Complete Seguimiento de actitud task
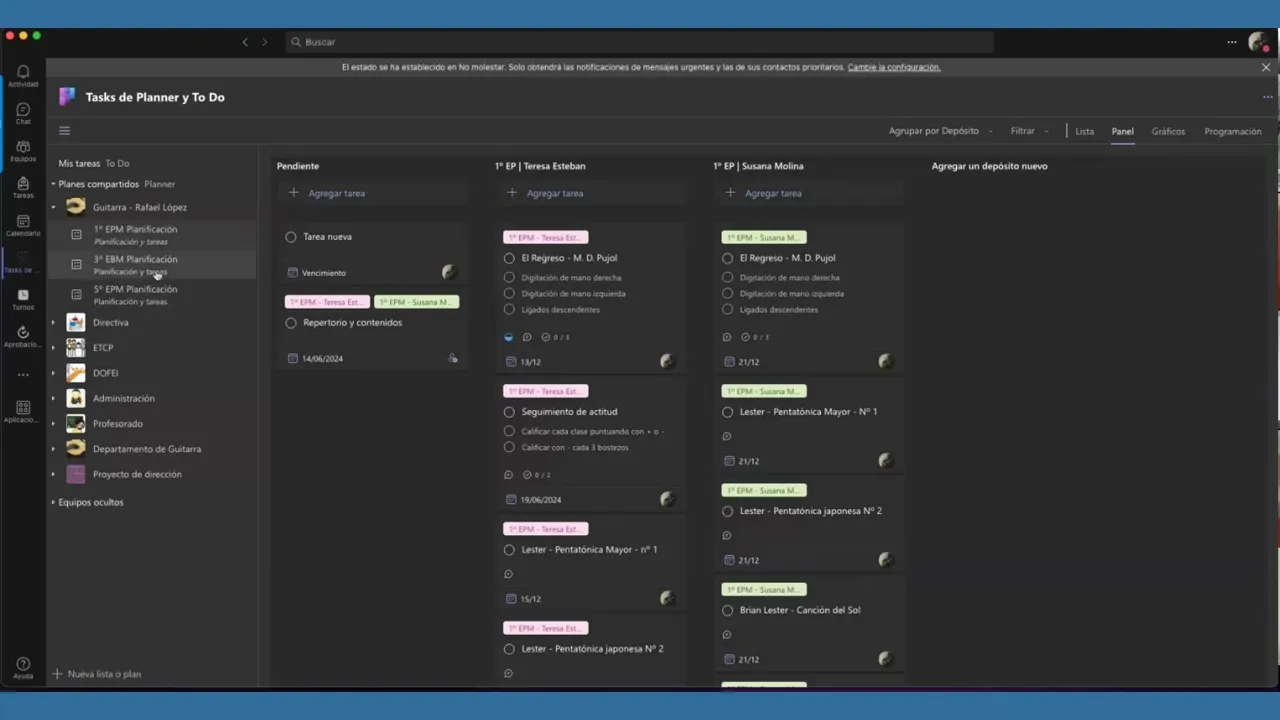The image size is (1280, 720). tap(509, 412)
